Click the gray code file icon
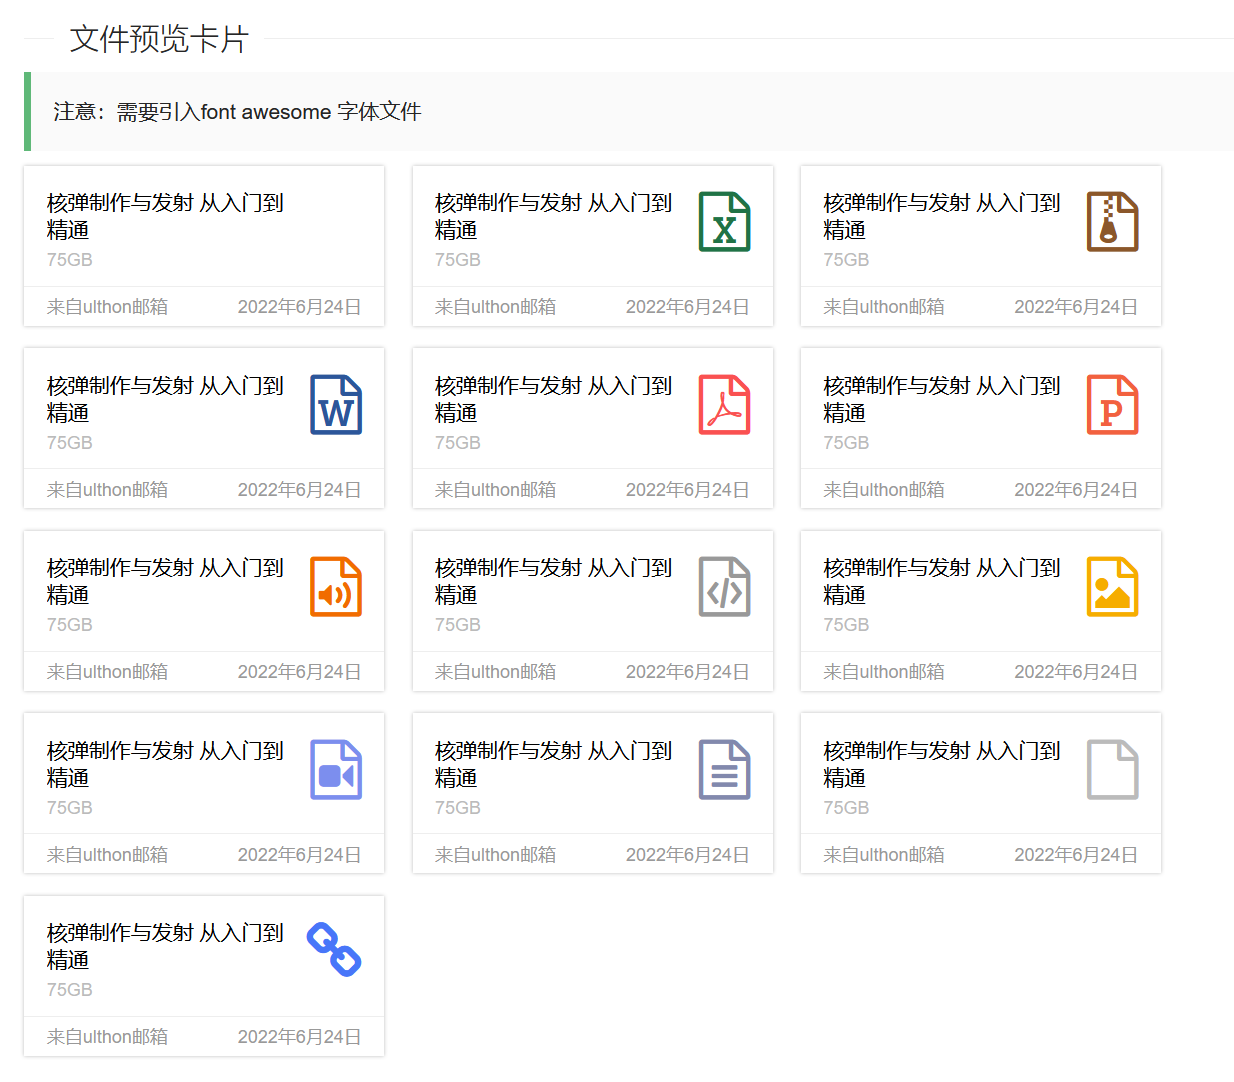1234x1082 pixels. click(724, 586)
